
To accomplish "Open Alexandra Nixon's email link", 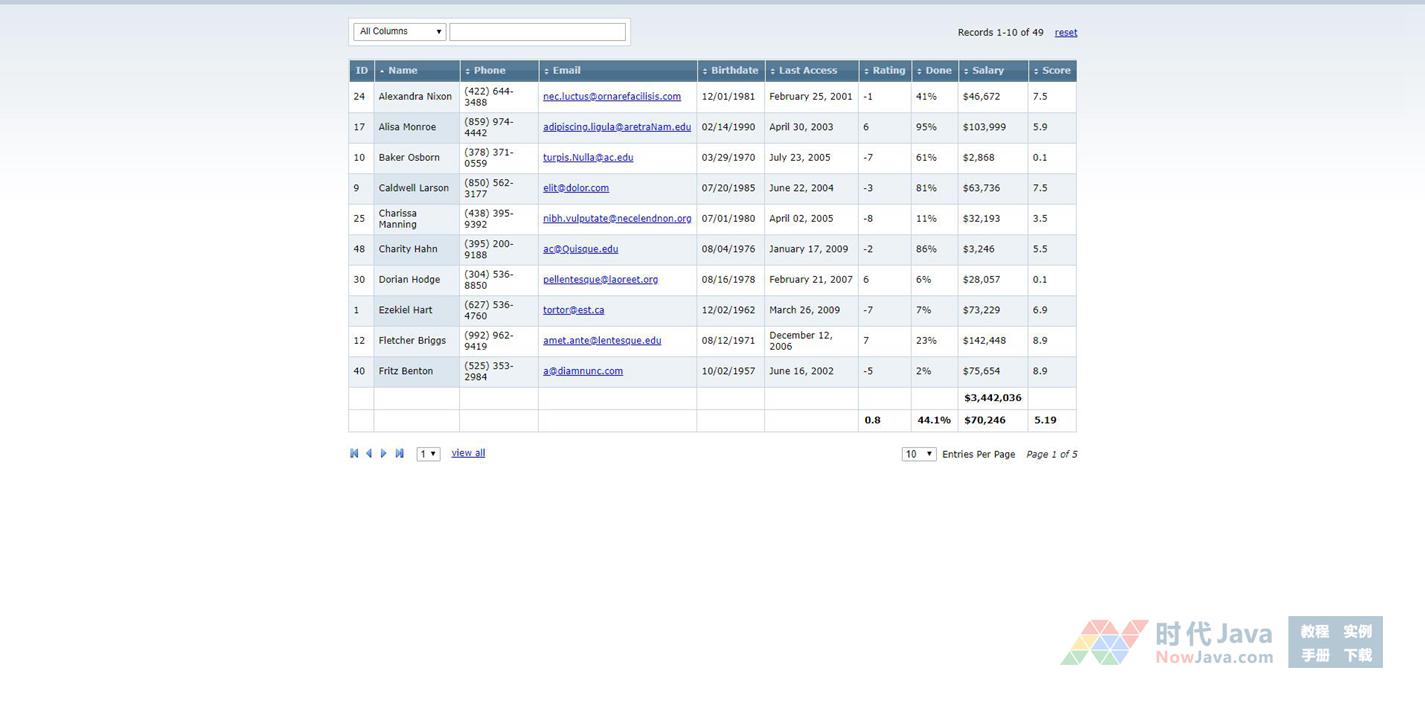I will click(x=611, y=97).
